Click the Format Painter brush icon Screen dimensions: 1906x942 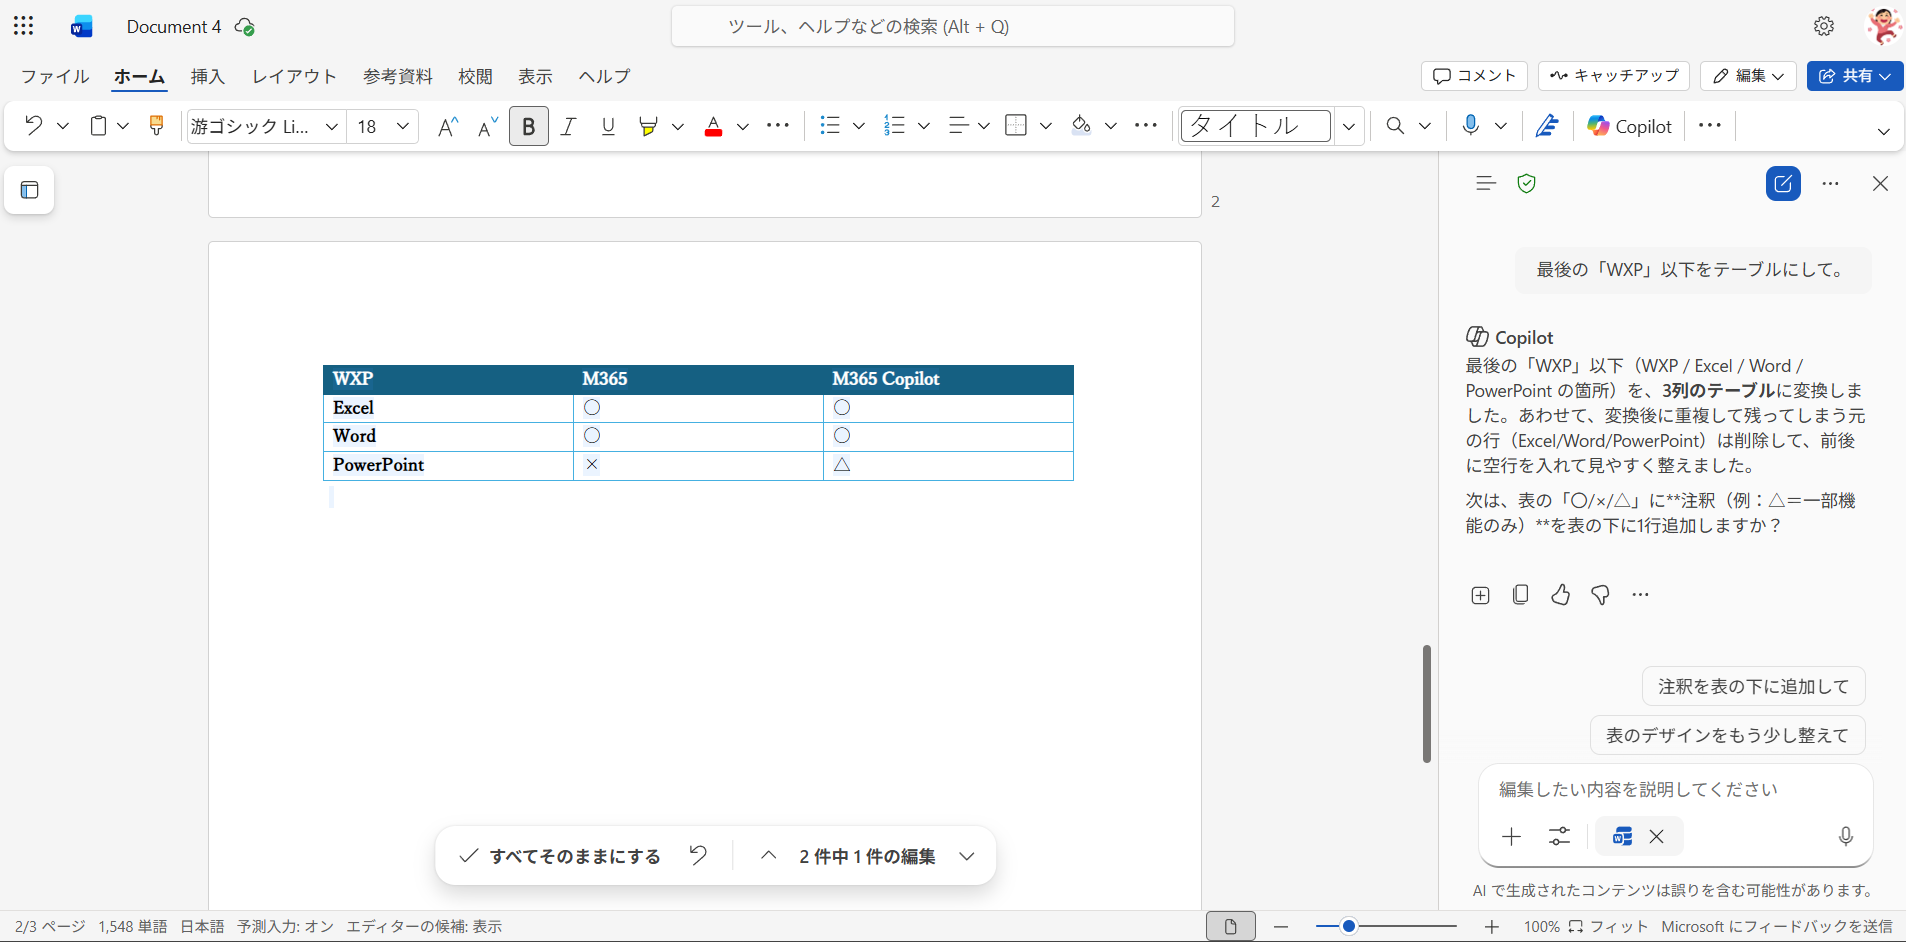pos(156,126)
